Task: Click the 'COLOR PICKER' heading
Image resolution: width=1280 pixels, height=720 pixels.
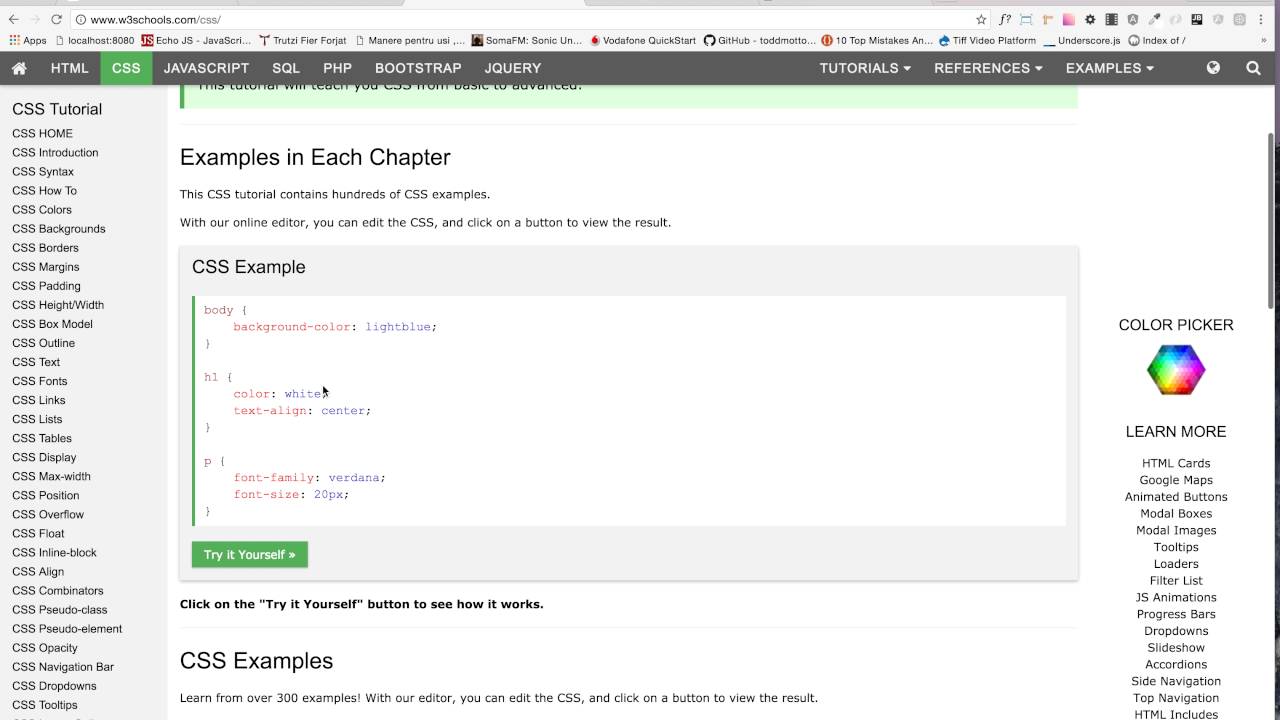Action: tap(1176, 325)
